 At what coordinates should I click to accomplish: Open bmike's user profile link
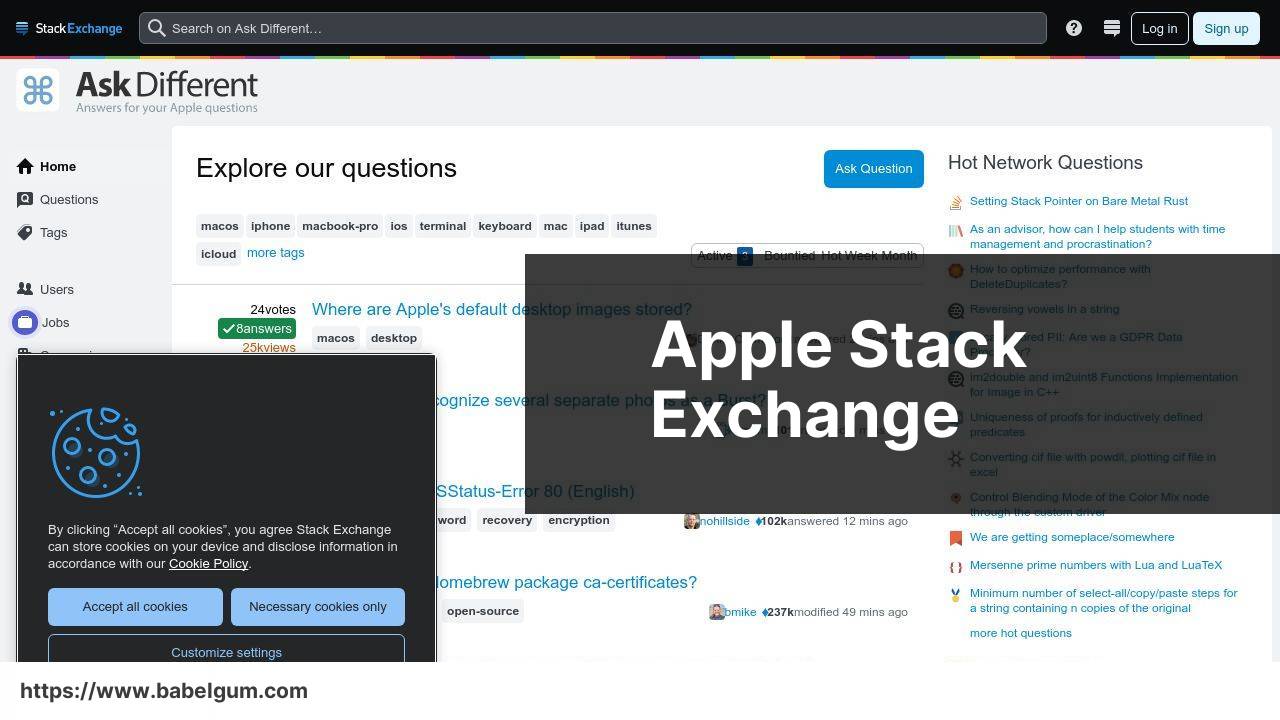click(741, 612)
